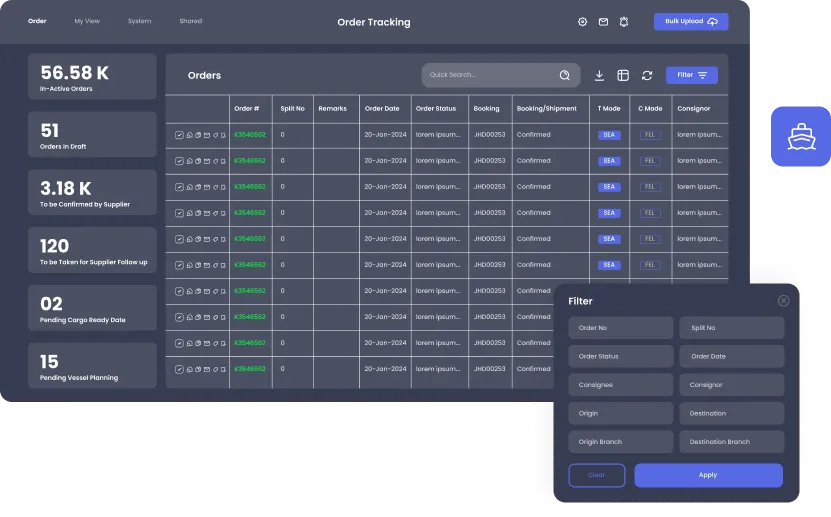Viewport: 831px width, 517px height.
Task: Open the Order Status filter field
Action: (620, 356)
